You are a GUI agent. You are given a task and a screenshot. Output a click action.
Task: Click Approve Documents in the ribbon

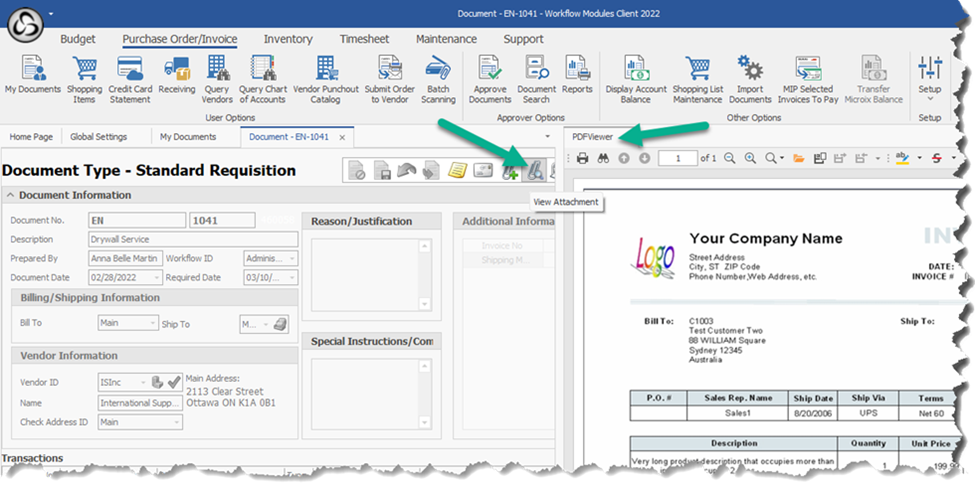(x=490, y=79)
